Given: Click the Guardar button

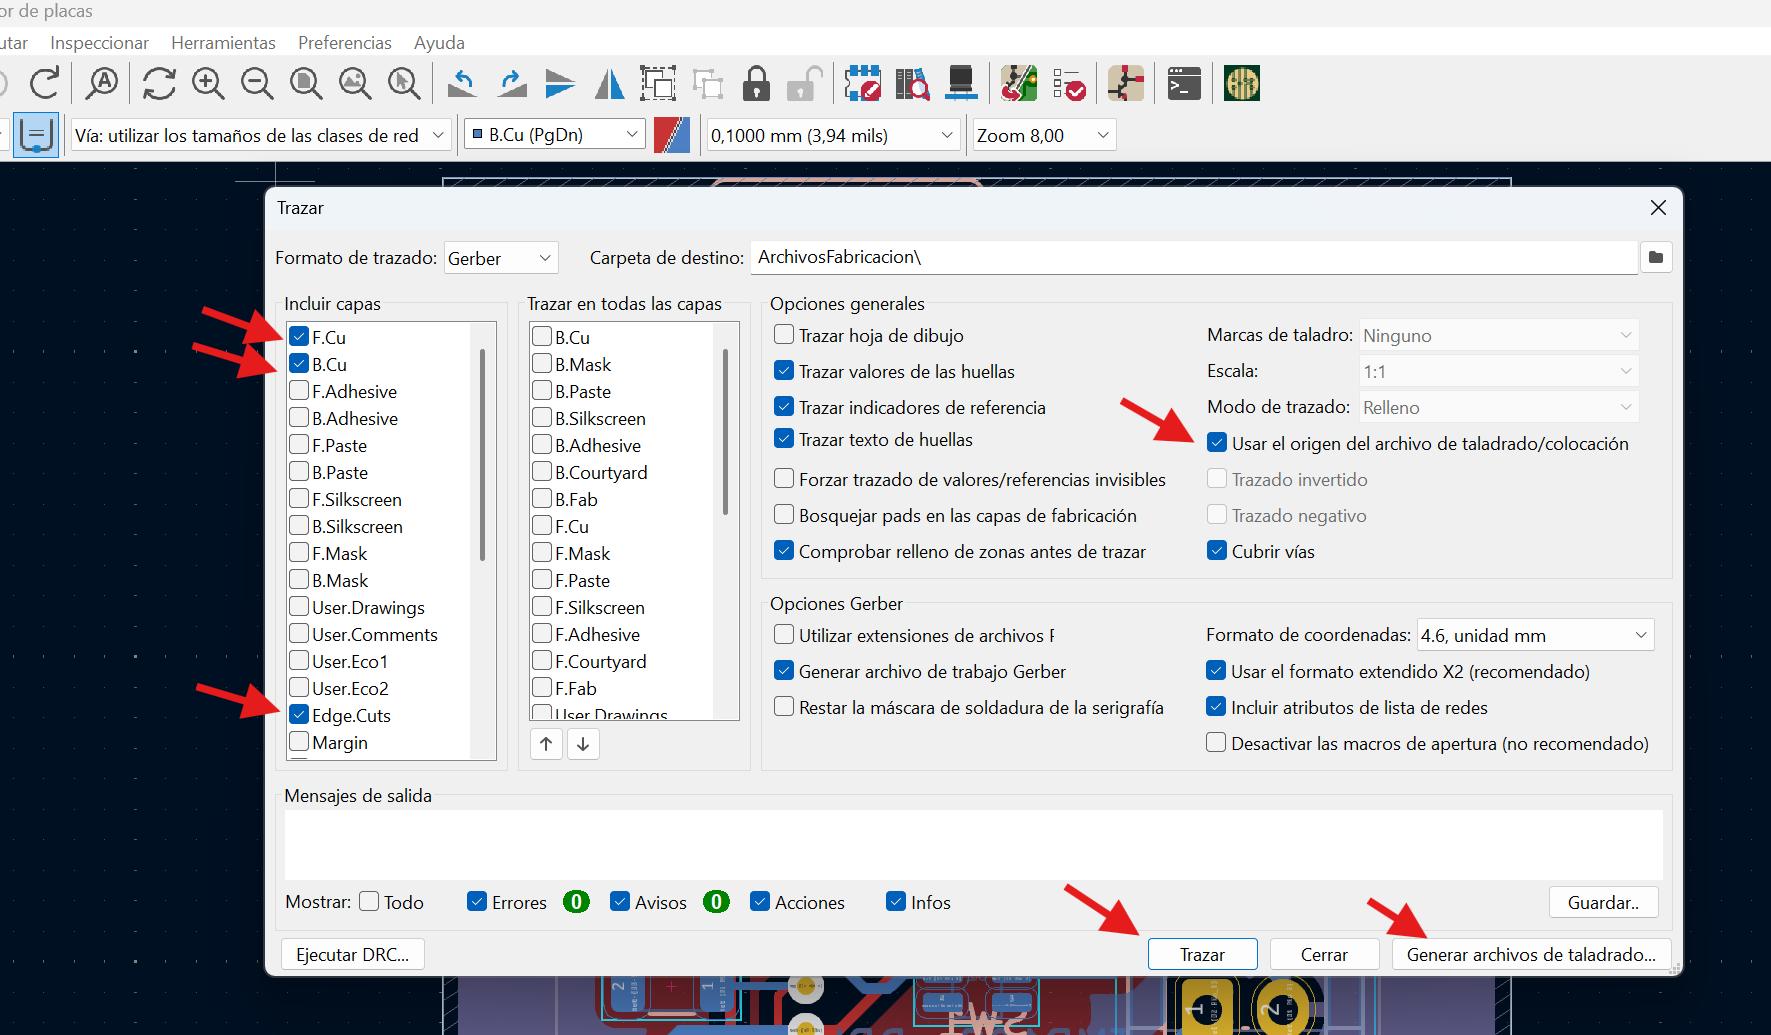Looking at the screenshot, I should pyautogui.click(x=1603, y=902).
